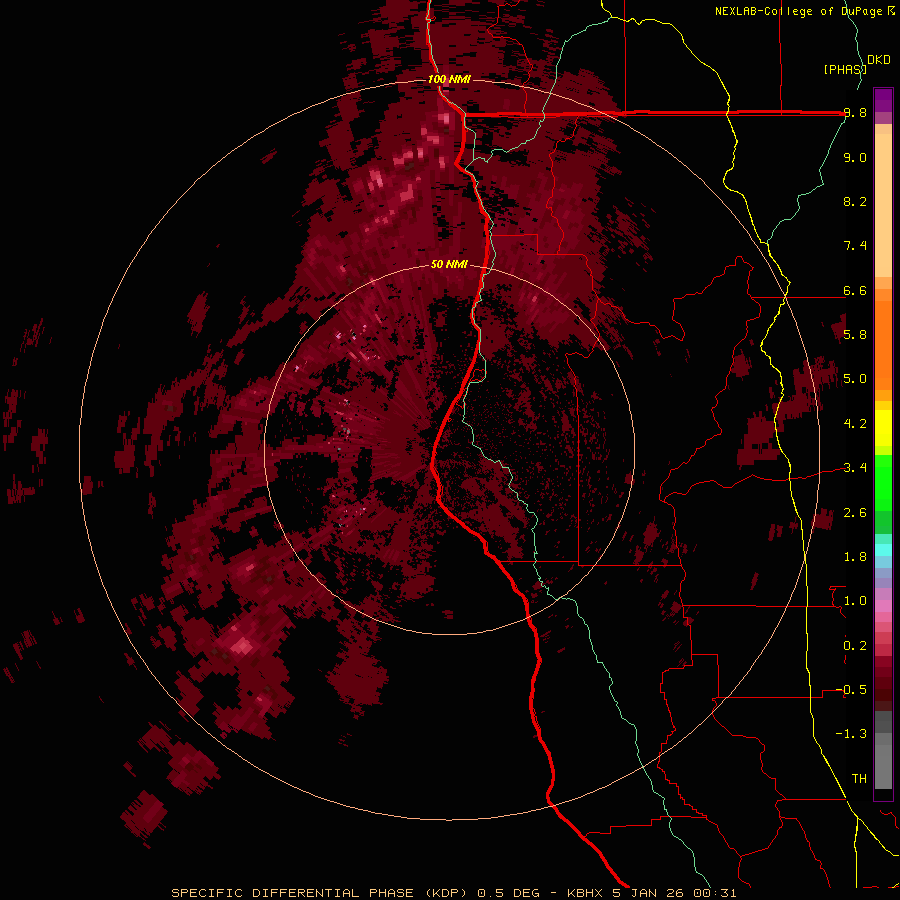Screen dimensions: 900x900
Task: Click the TH threshold label on legend
Action: 859,778
